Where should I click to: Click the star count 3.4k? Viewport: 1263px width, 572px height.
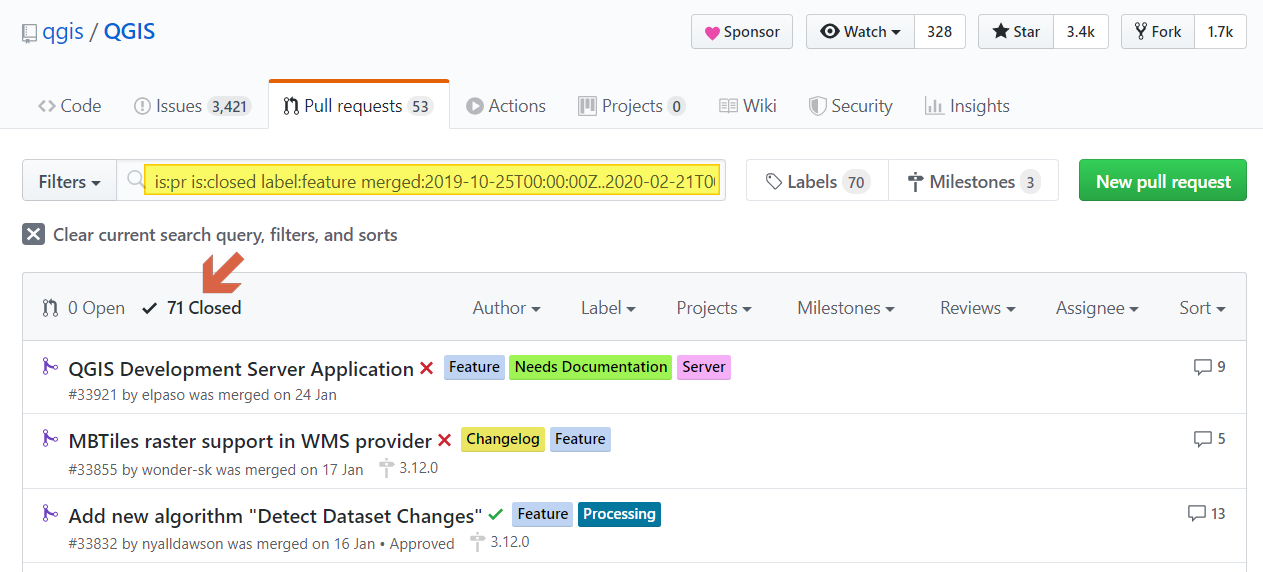point(1080,32)
